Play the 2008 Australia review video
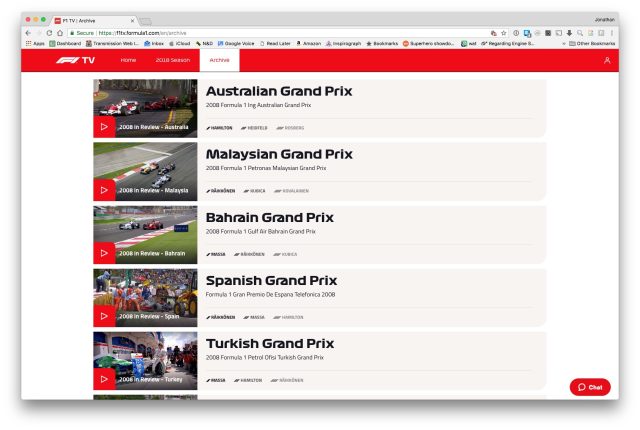 tap(104, 127)
